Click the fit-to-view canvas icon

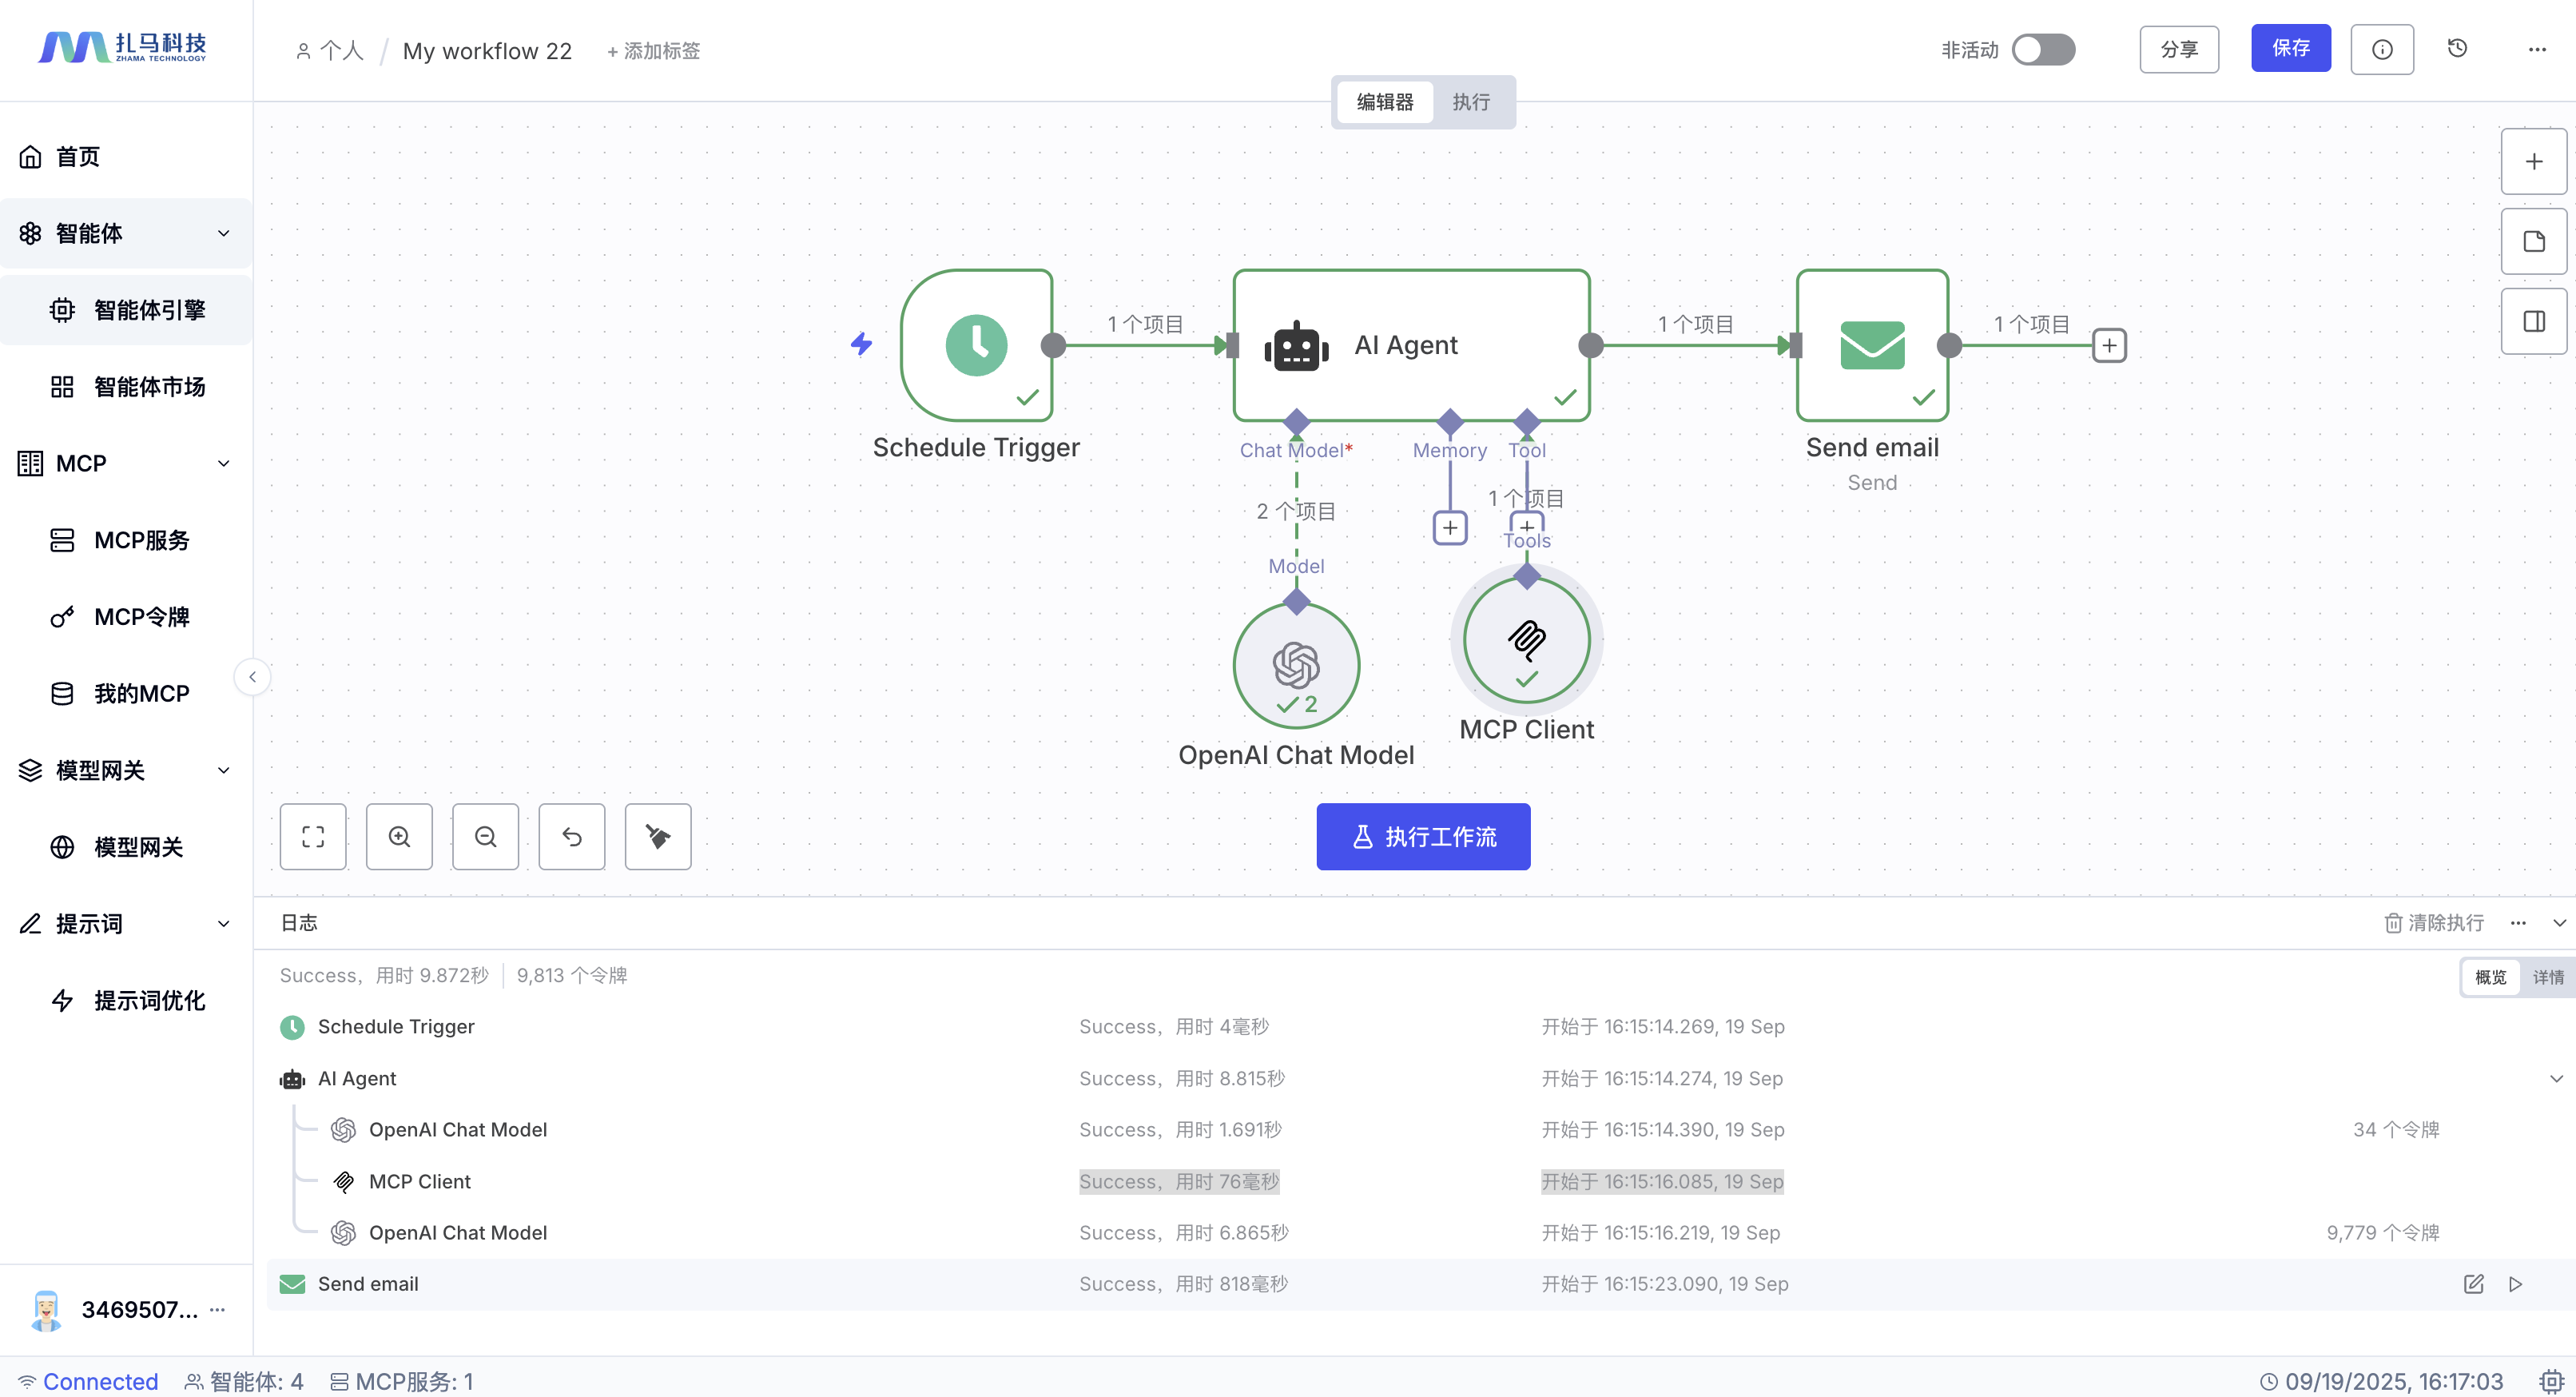(313, 836)
